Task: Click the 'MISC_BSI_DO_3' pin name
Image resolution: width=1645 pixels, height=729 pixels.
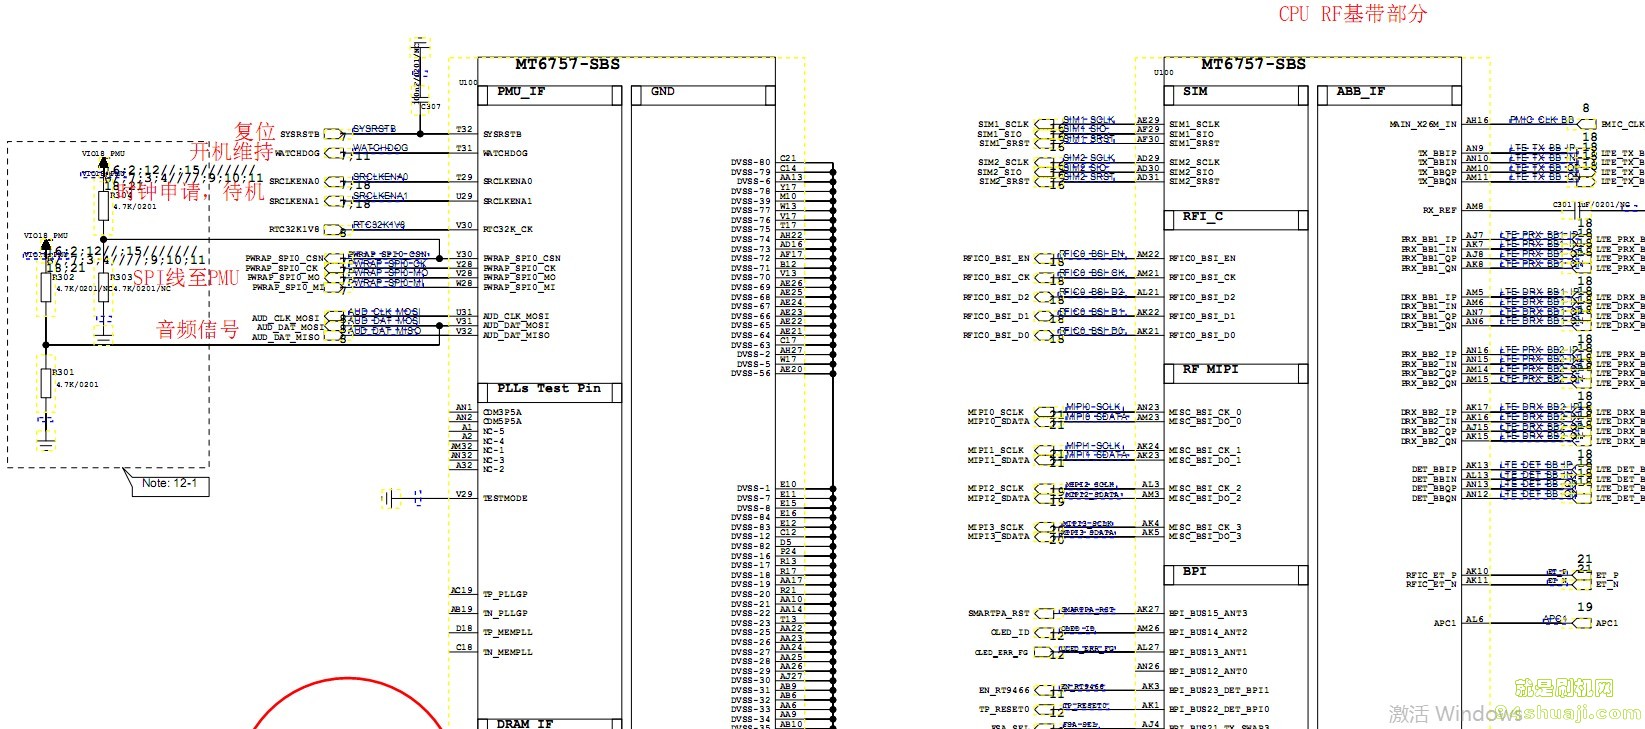Action: coord(1205,536)
